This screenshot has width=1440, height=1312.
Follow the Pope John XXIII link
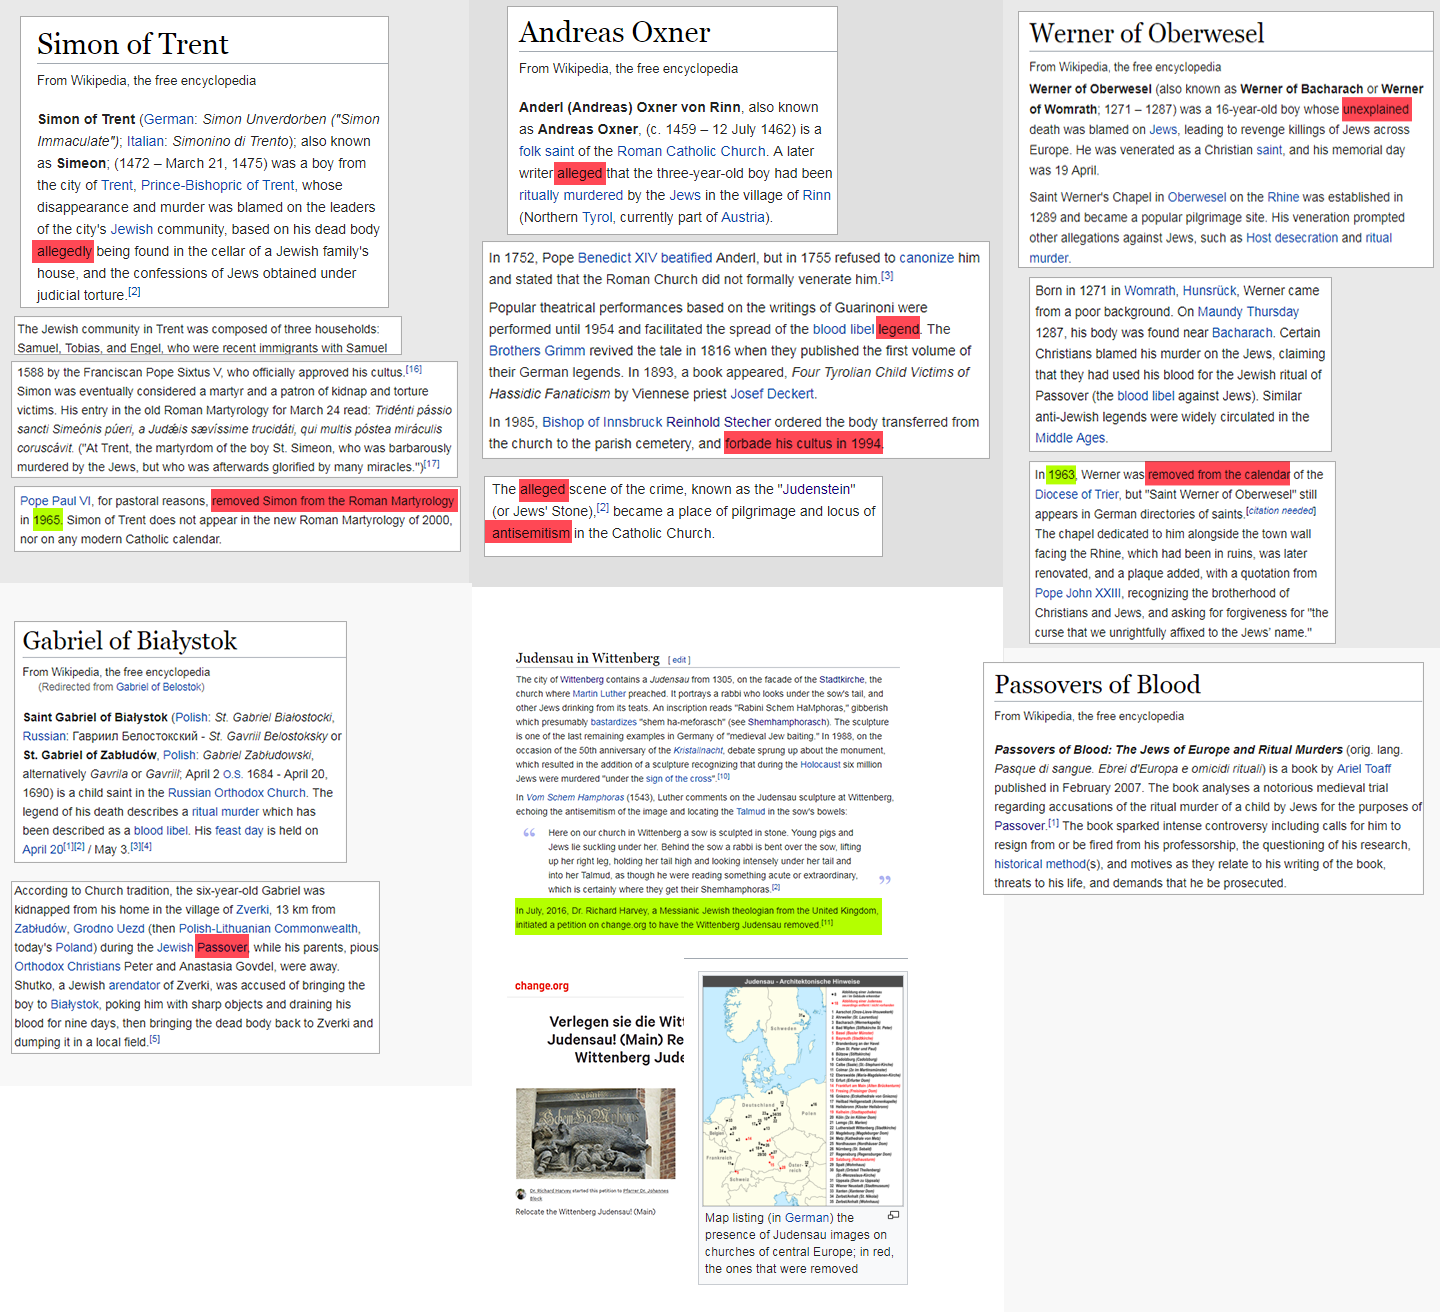(1078, 593)
